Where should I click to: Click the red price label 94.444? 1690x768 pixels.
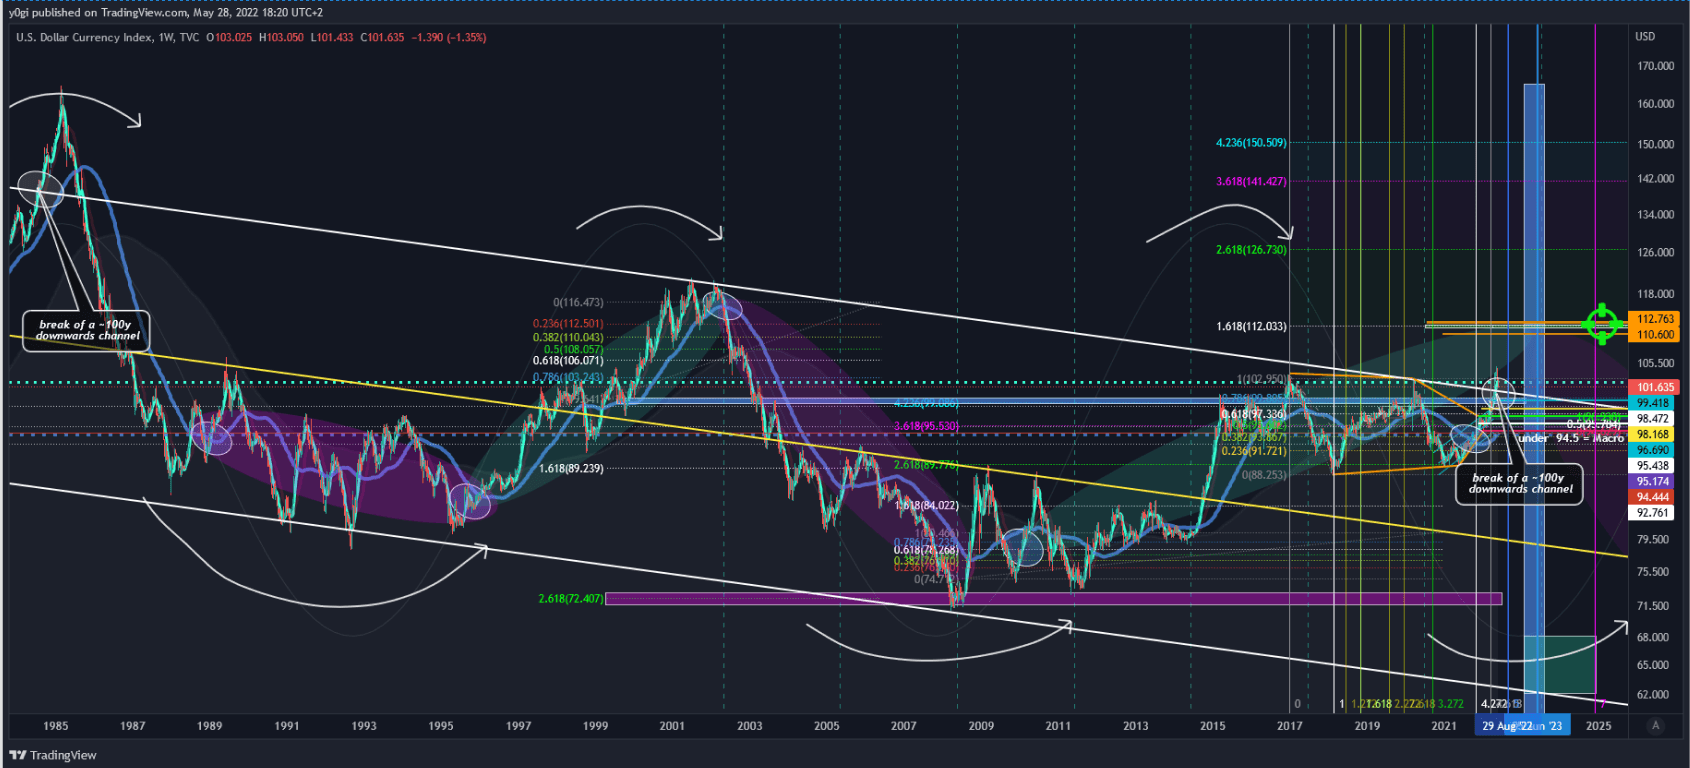pyautogui.click(x=1654, y=497)
